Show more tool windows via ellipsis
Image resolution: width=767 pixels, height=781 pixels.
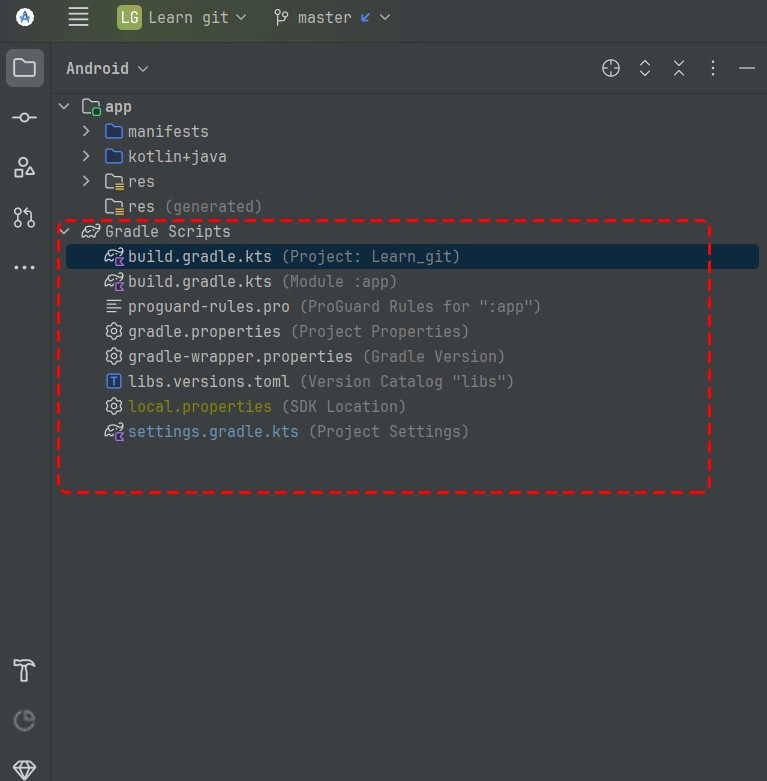25,267
